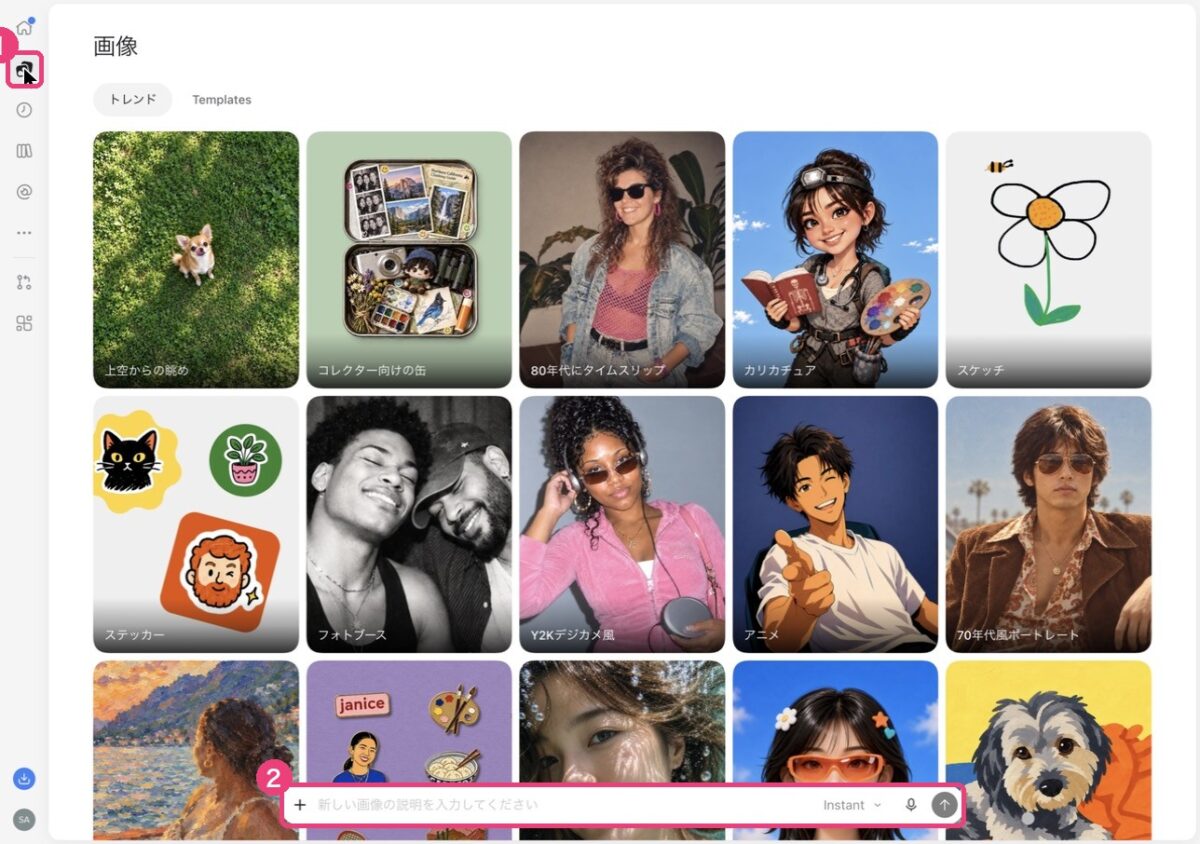Image resolution: width=1200 pixels, height=844 pixels.
Task: Open the branch merge icon in sidebar
Action: pyautogui.click(x=24, y=282)
